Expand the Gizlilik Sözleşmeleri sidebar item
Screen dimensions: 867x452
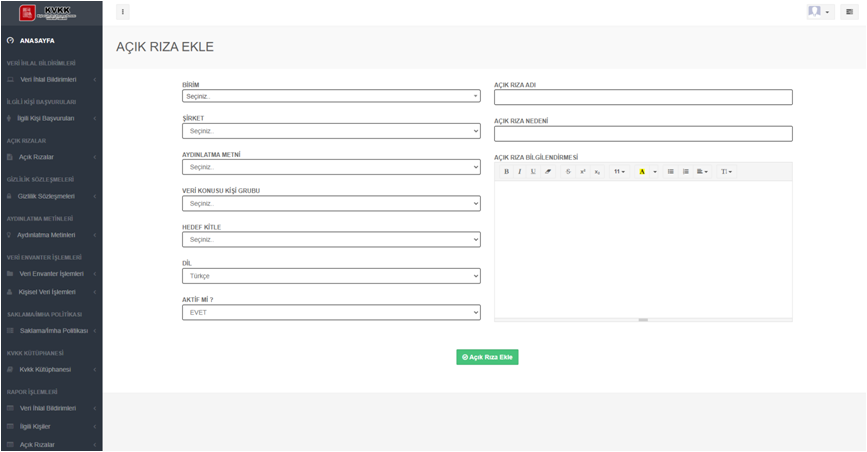pyautogui.click(x=51, y=196)
